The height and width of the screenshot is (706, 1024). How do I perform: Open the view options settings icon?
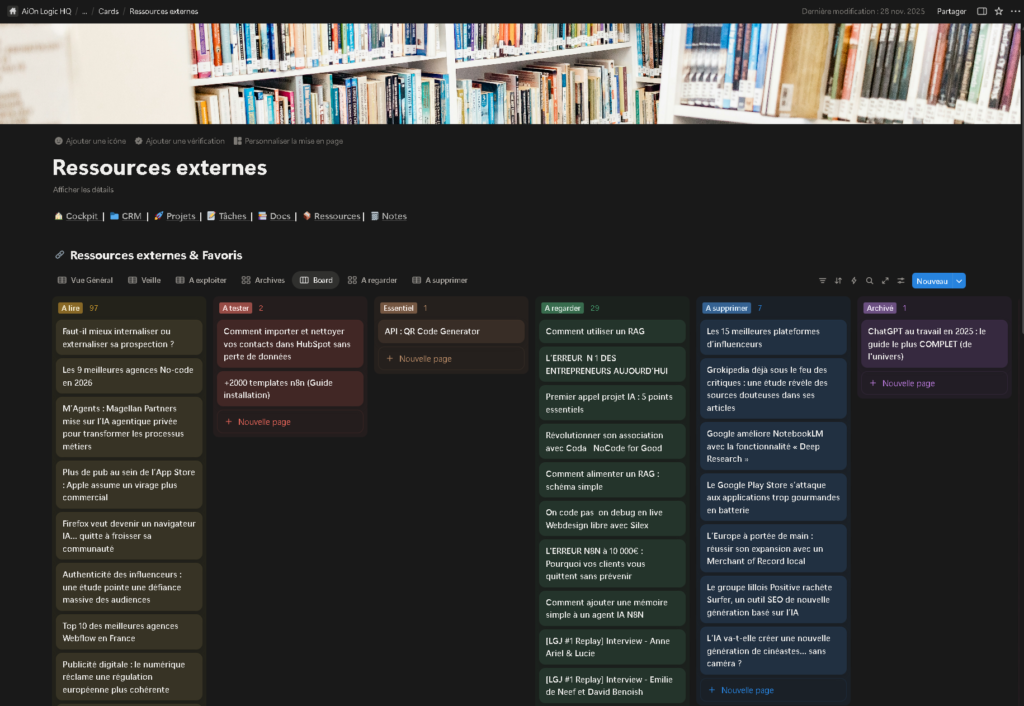coord(901,281)
